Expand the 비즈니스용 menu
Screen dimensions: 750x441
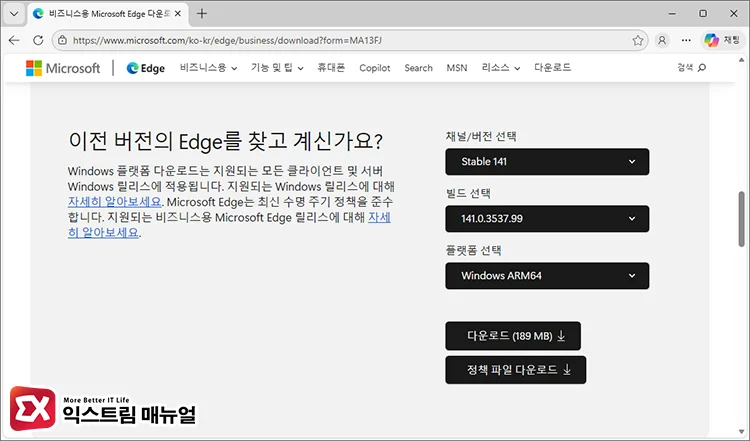(x=208, y=68)
